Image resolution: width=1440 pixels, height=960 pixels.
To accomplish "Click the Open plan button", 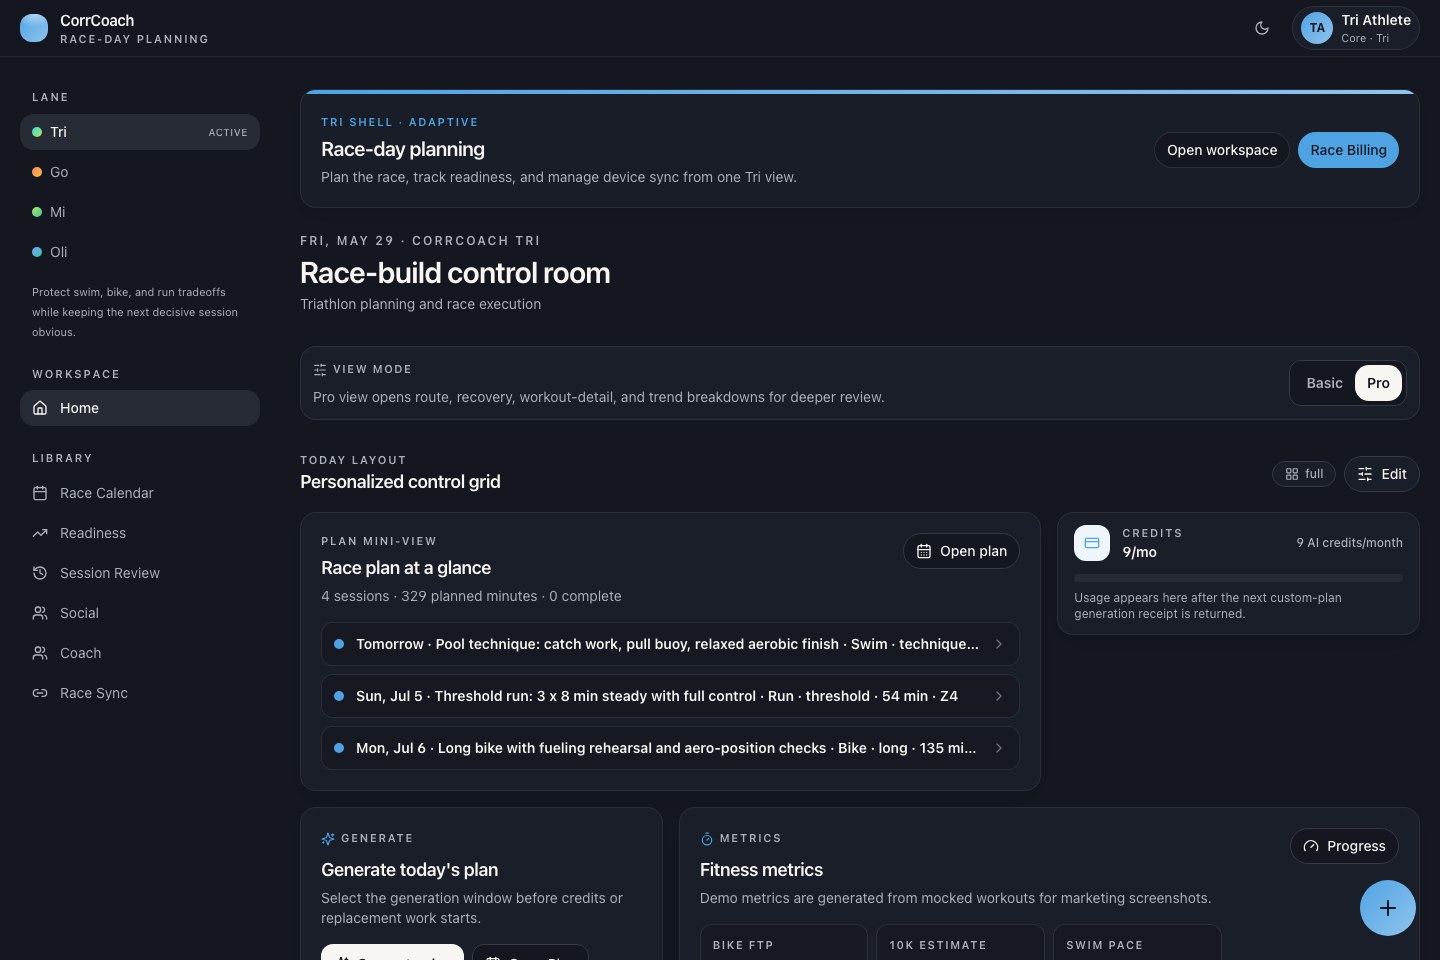I will click(x=961, y=551).
